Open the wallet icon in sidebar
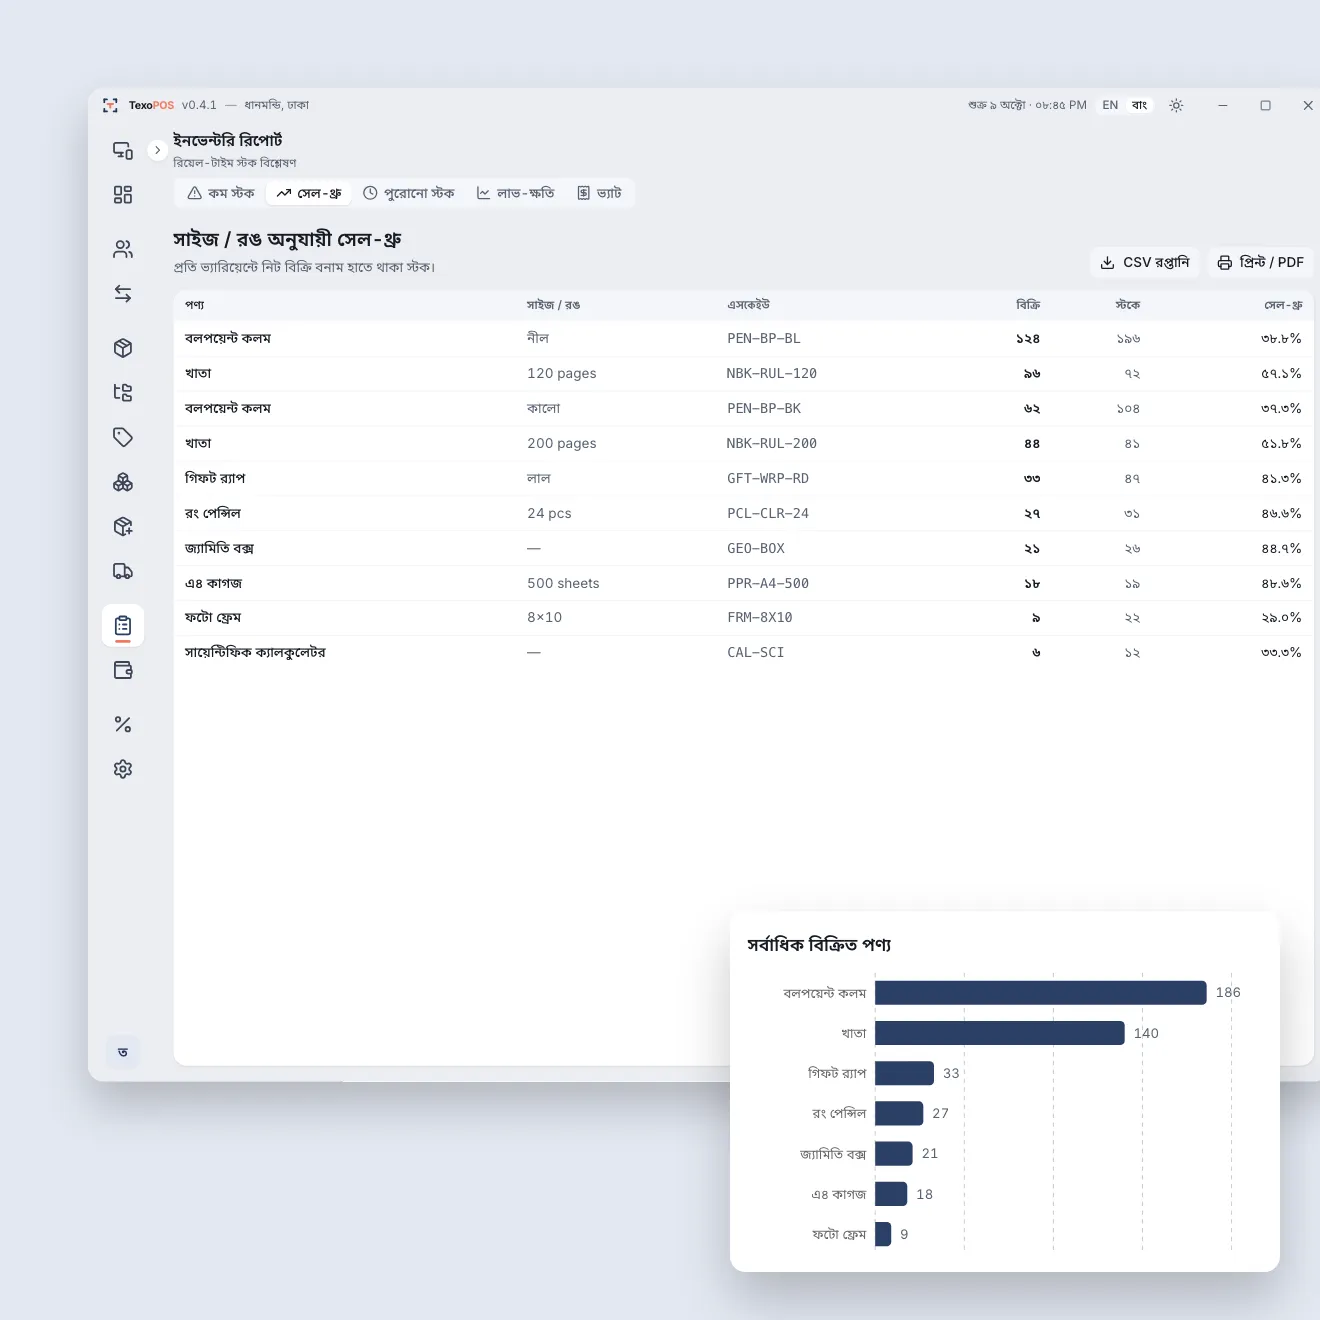This screenshot has height=1320, width=1320. pos(123,670)
